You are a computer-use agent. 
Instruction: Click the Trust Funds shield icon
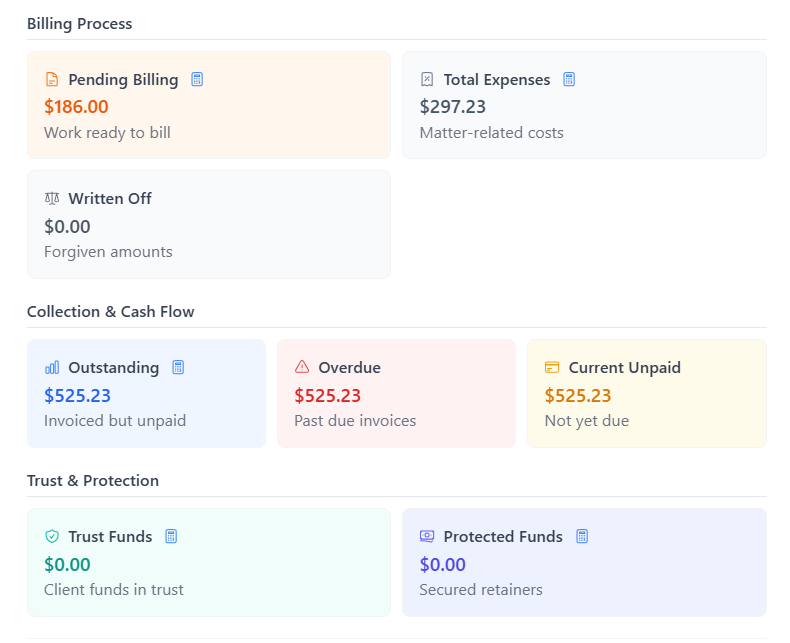[52, 537]
